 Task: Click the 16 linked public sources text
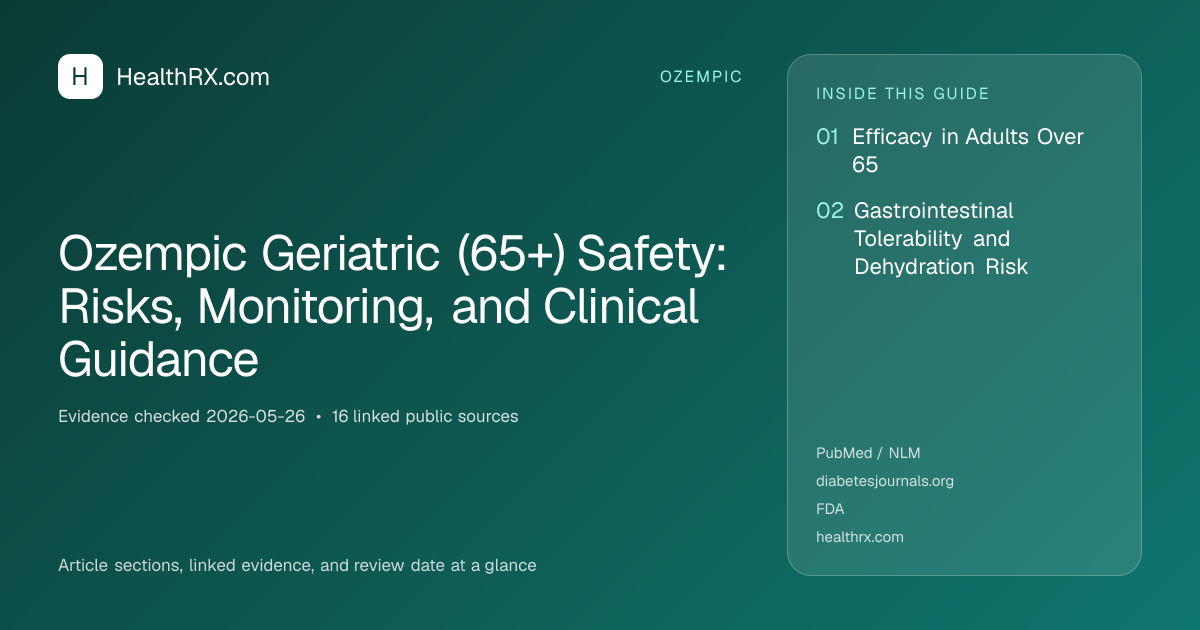[425, 416]
